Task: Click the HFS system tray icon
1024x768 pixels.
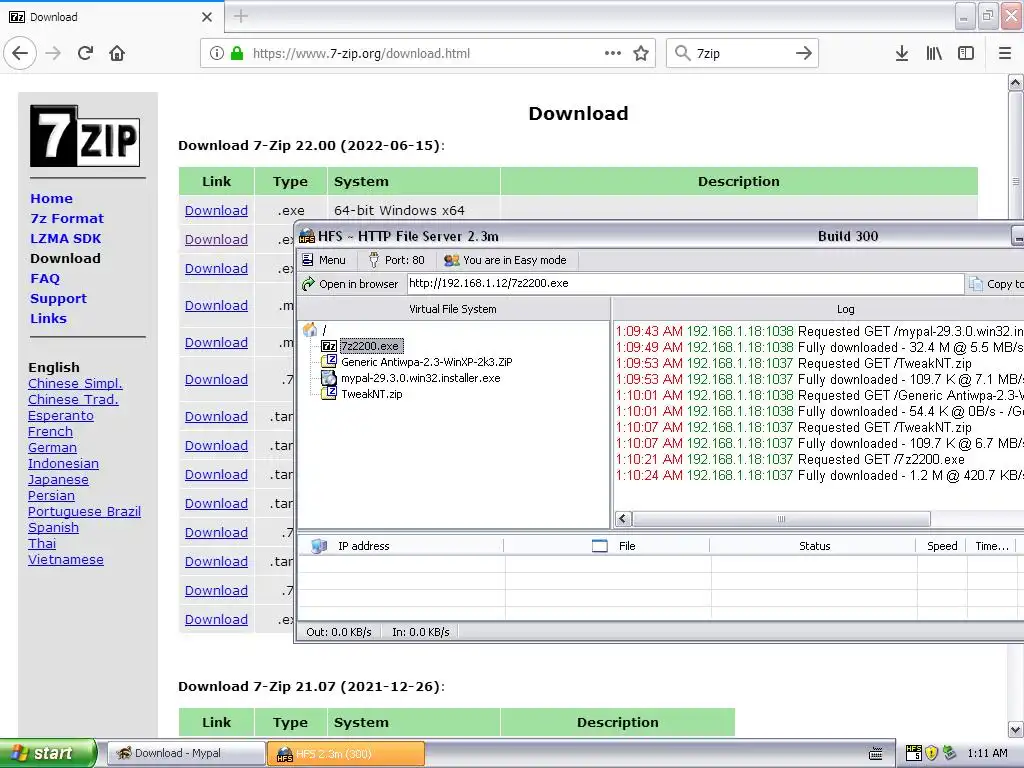Action: (914, 753)
